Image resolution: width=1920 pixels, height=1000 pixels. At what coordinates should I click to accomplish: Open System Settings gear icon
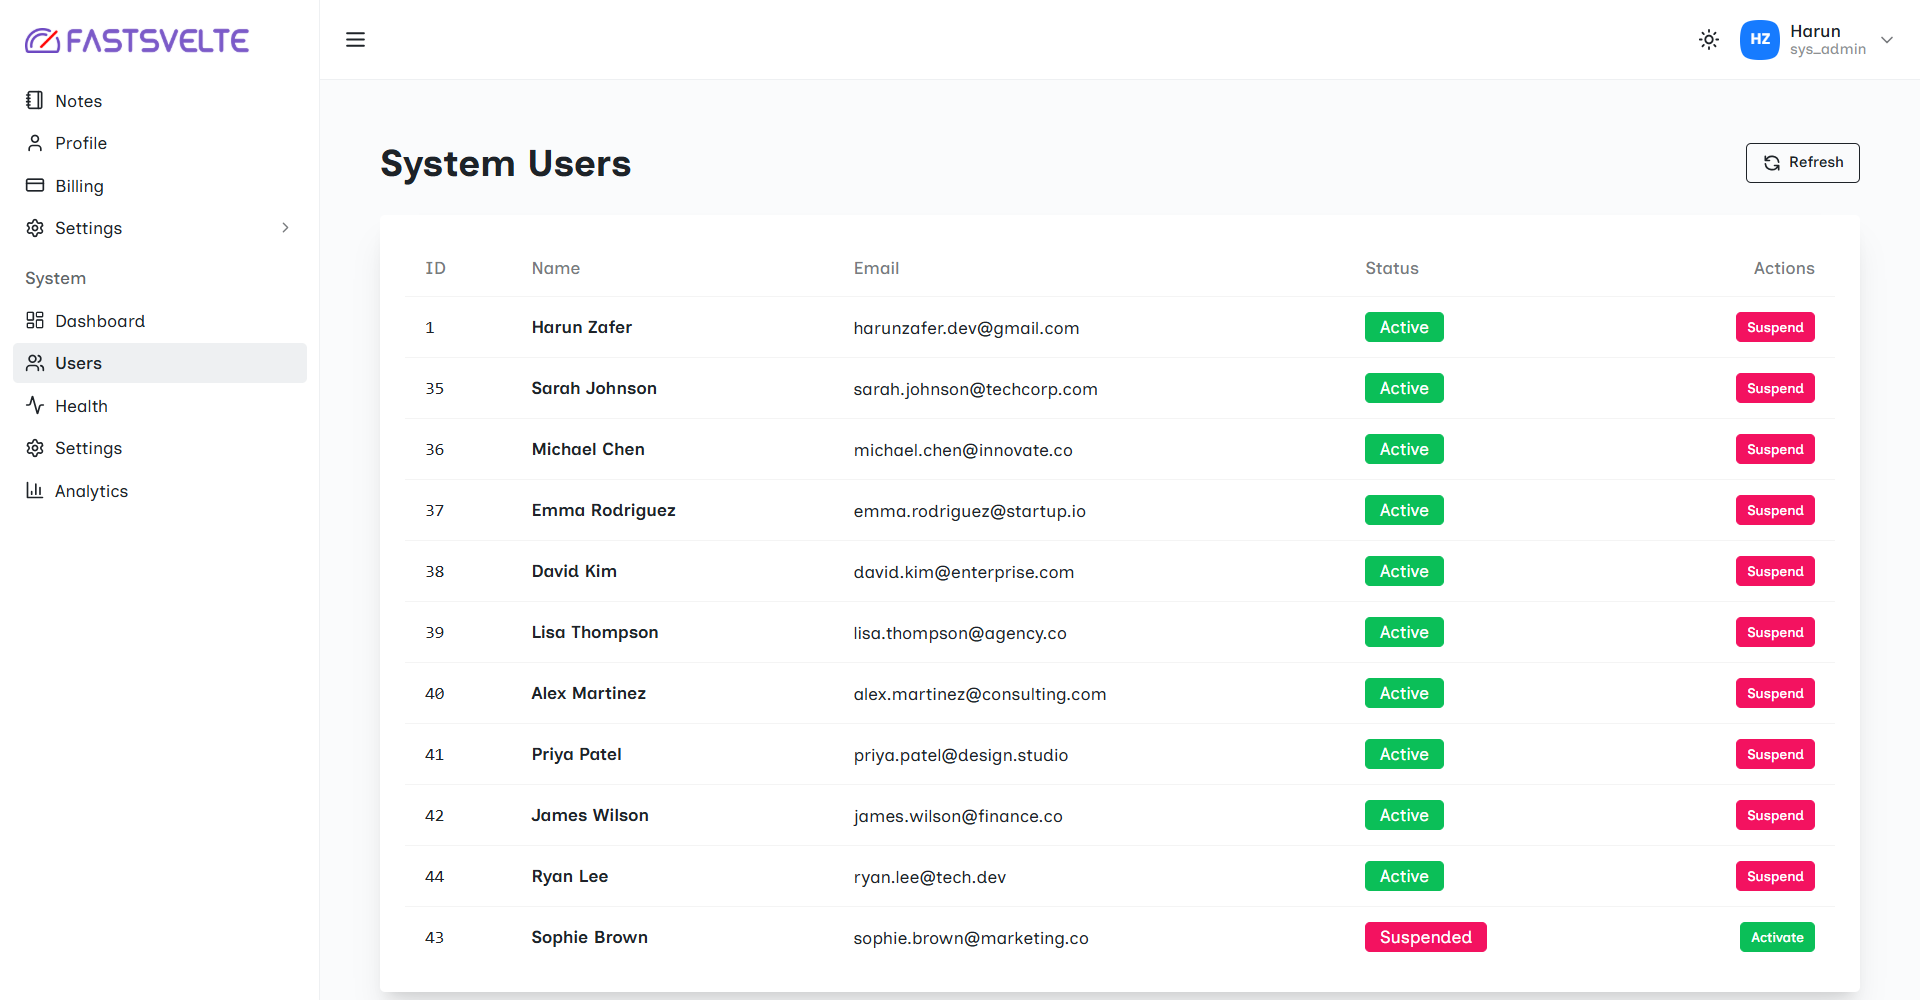point(35,448)
